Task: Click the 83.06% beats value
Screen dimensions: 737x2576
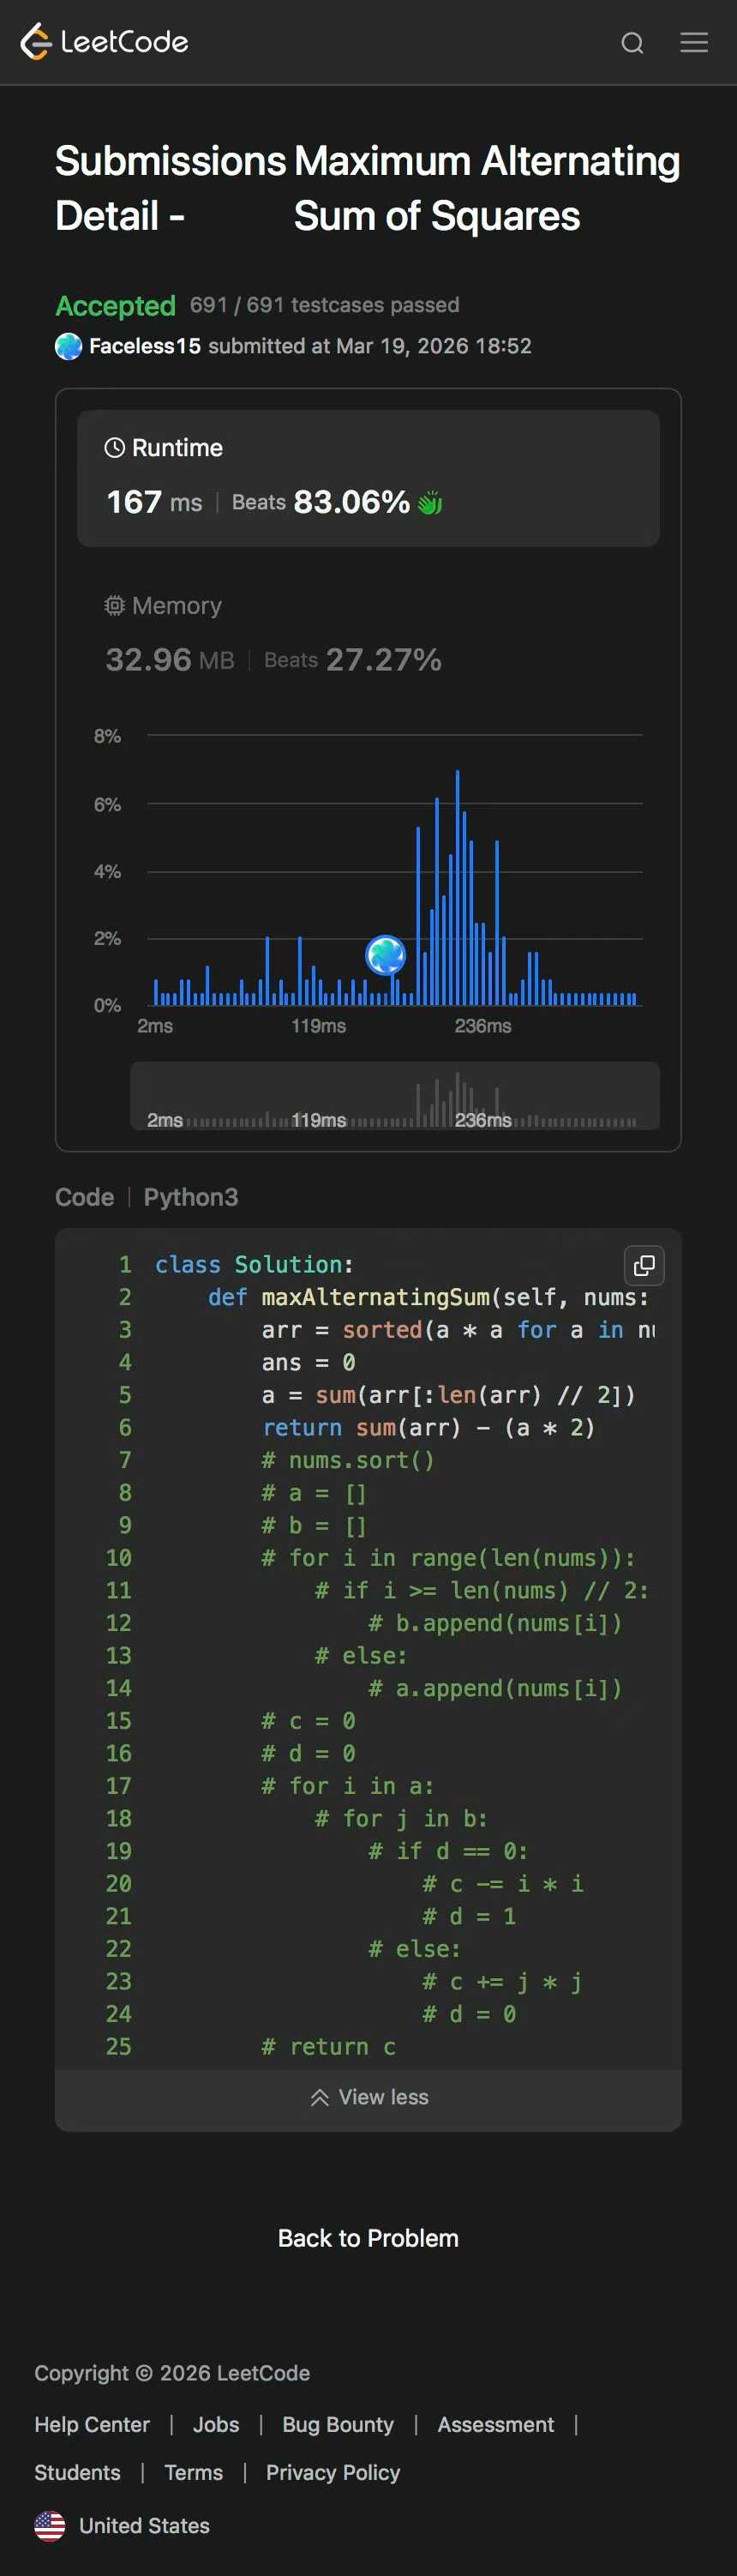Action: 351,502
